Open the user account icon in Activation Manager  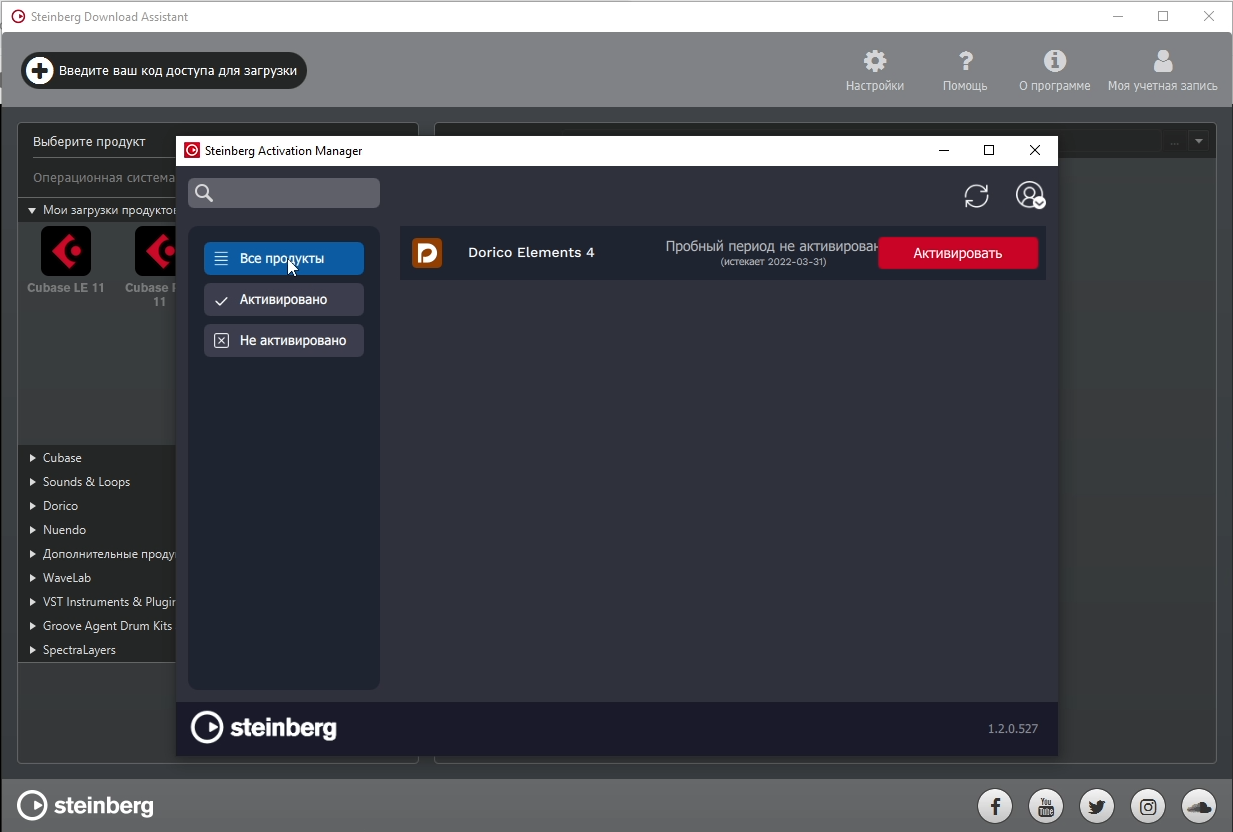coord(1030,195)
